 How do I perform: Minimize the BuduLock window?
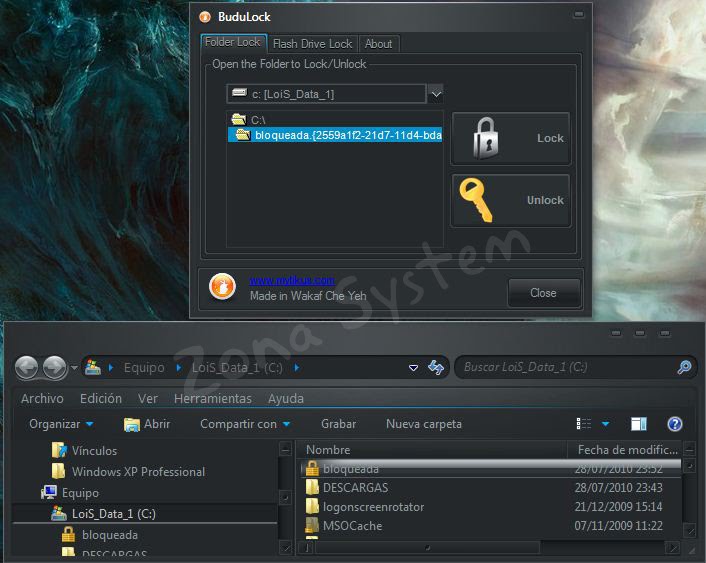pyautogui.click(x=579, y=15)
